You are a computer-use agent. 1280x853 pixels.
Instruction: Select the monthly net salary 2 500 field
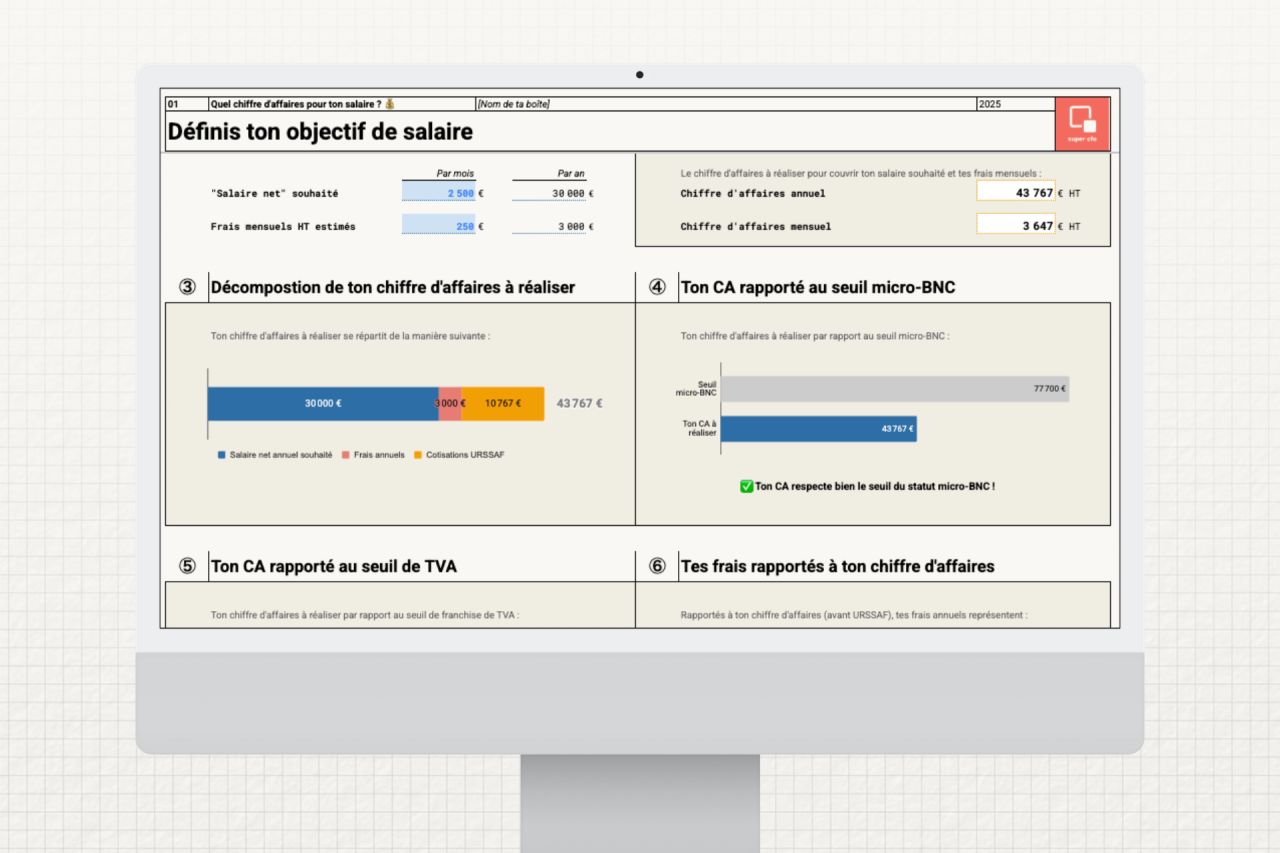click(438, 193)
